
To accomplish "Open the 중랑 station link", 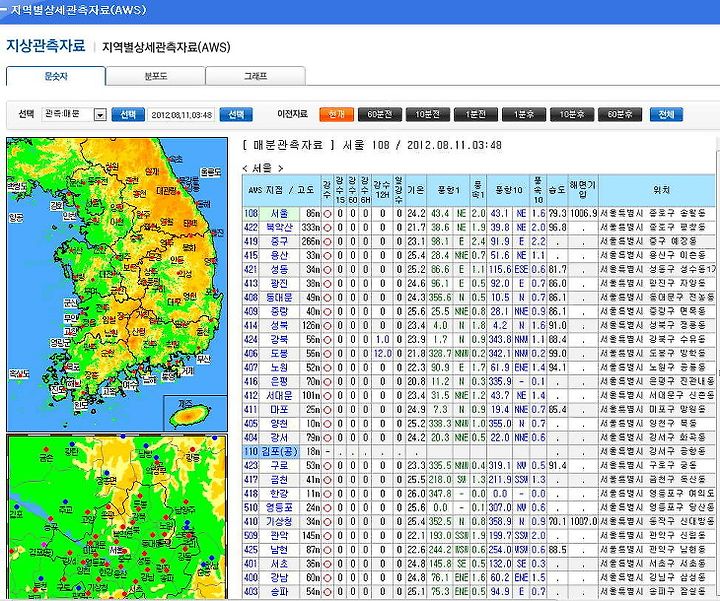I will 279,312.
